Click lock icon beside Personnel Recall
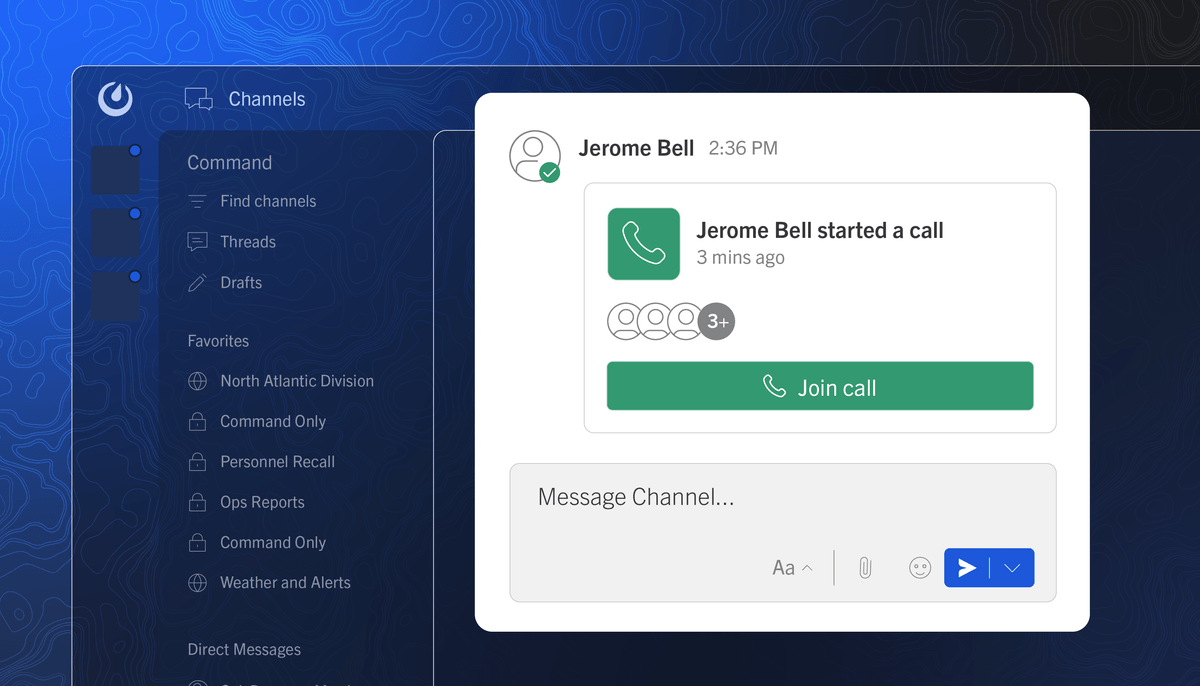This screenshot has height=686, width=1200. click(197, 462)
